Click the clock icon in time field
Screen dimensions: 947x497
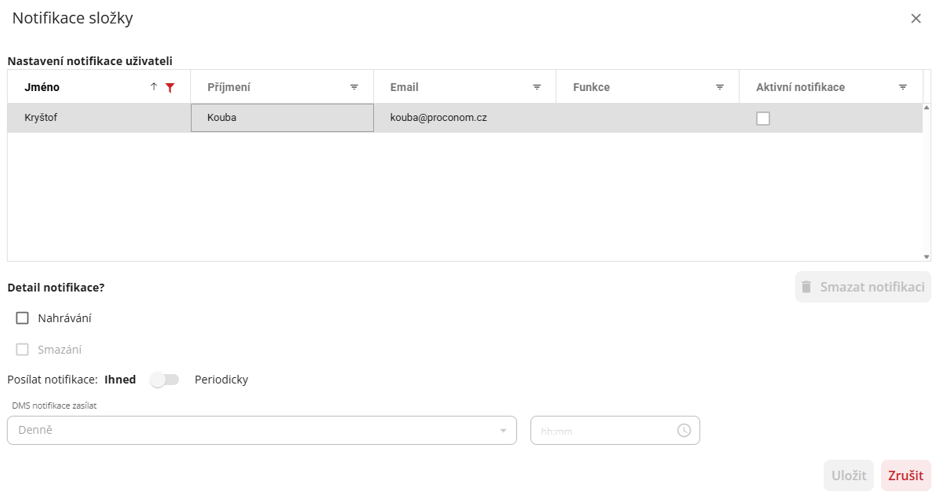pos(684,430)
